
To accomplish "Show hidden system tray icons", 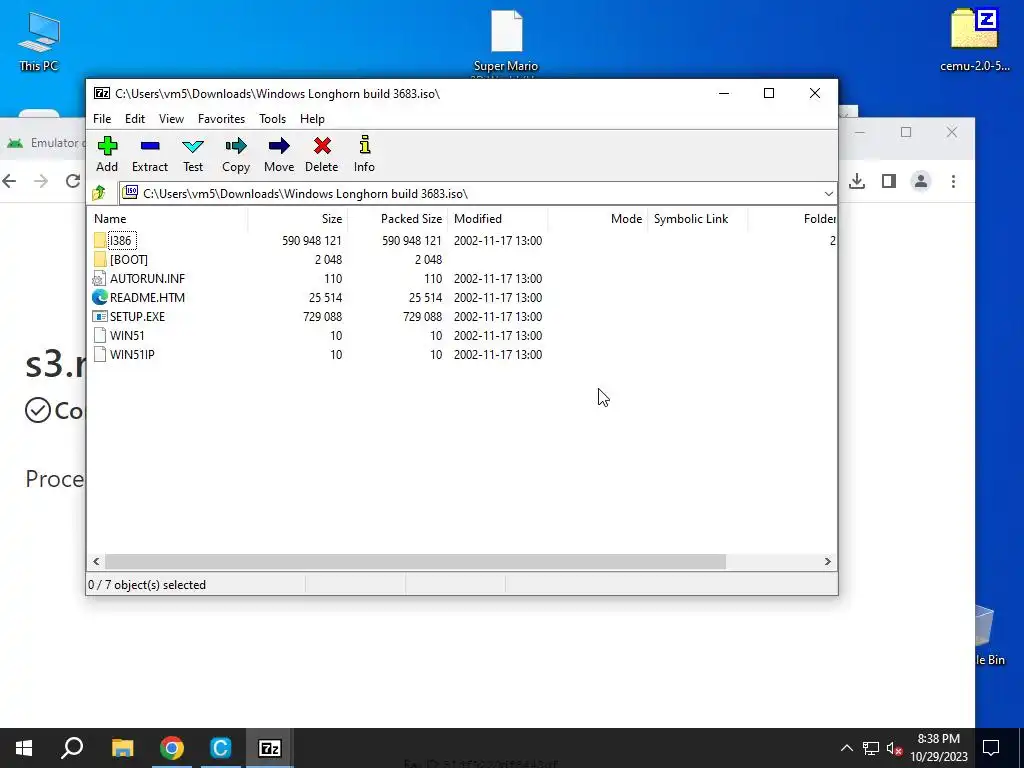I will click(846, 748).
